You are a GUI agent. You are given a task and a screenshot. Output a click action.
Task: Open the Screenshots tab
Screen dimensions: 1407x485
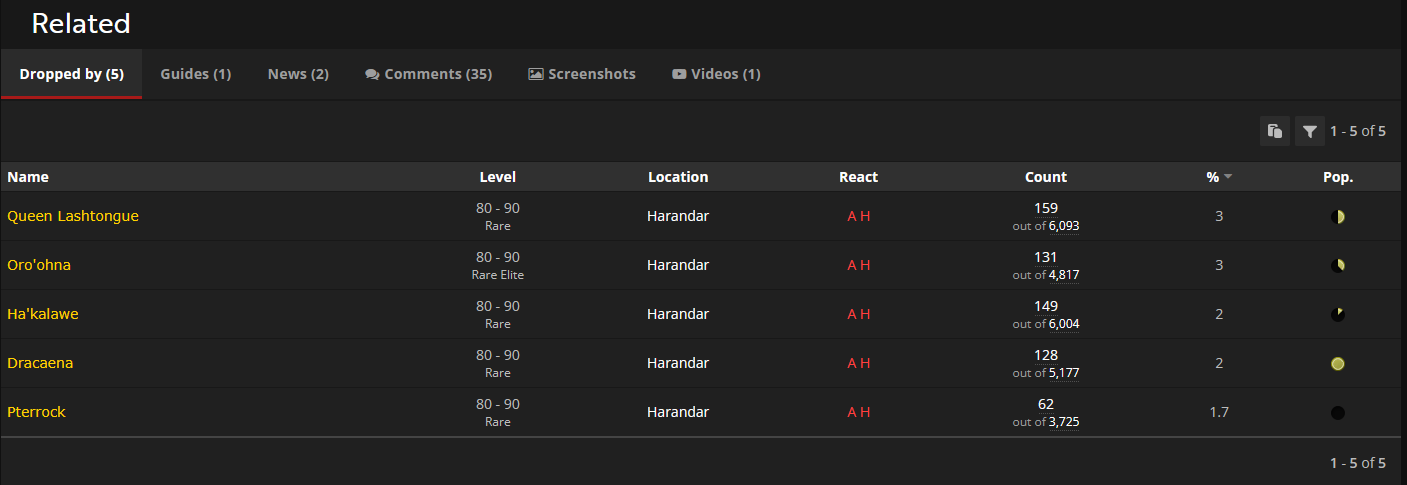[x=582, y=74]
